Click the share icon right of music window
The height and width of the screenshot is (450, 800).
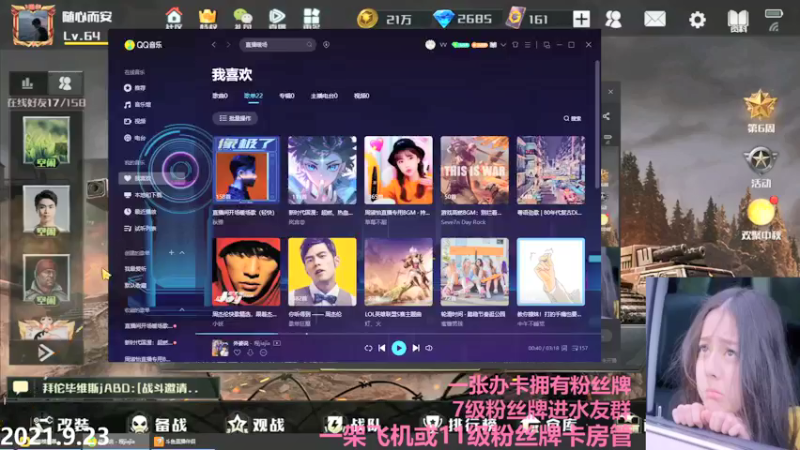tap(606, 116)
